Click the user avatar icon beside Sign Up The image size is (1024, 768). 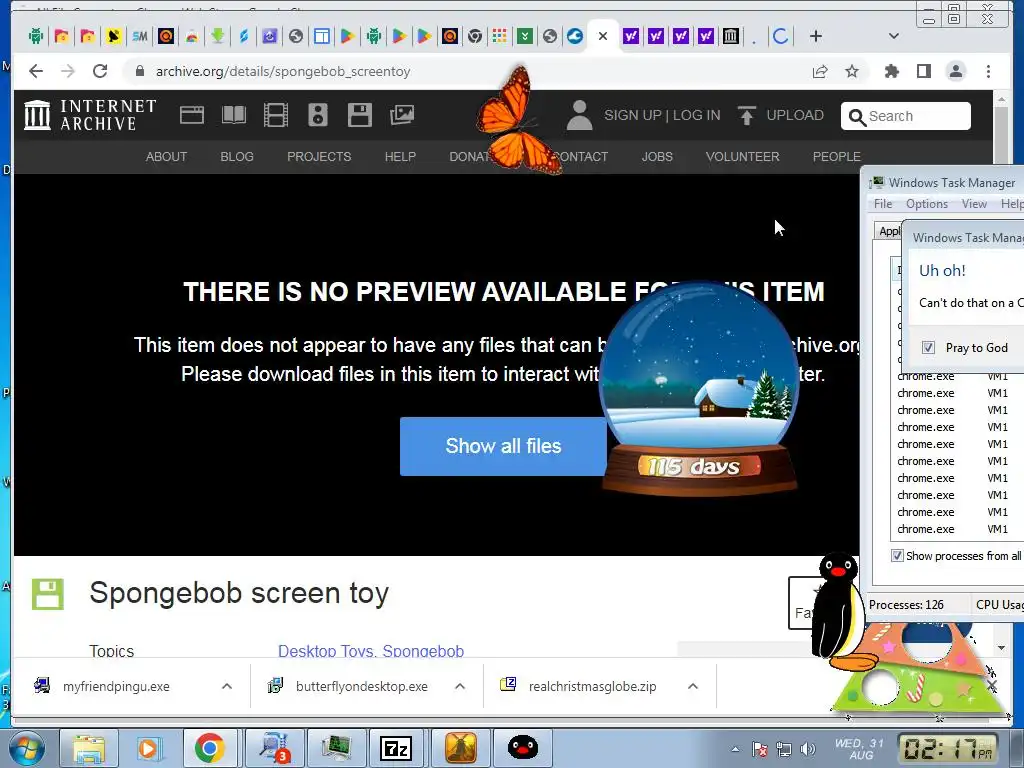click(x=579, y=115)
